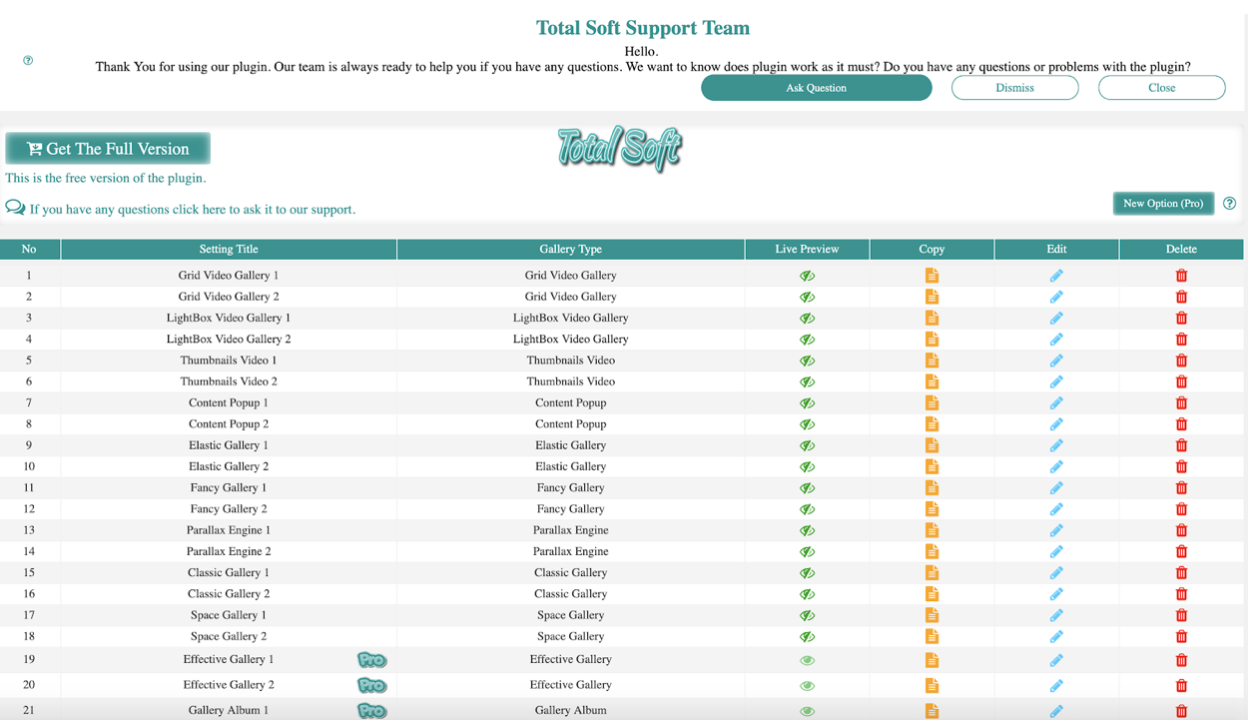Click edit pencil for Fancy Gallery 2
This screenshot has height=724, width=1252.
point(1059,510)
